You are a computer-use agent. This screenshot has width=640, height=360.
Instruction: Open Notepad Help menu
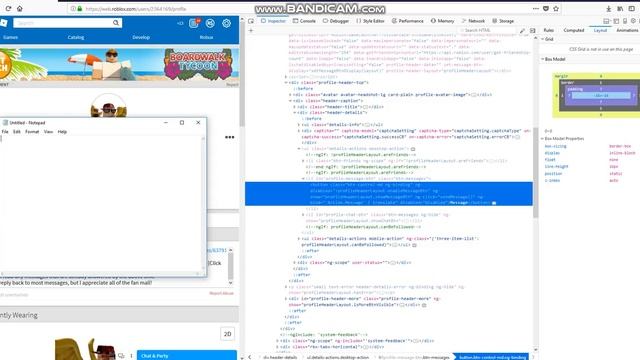click(x=62, y=132)
